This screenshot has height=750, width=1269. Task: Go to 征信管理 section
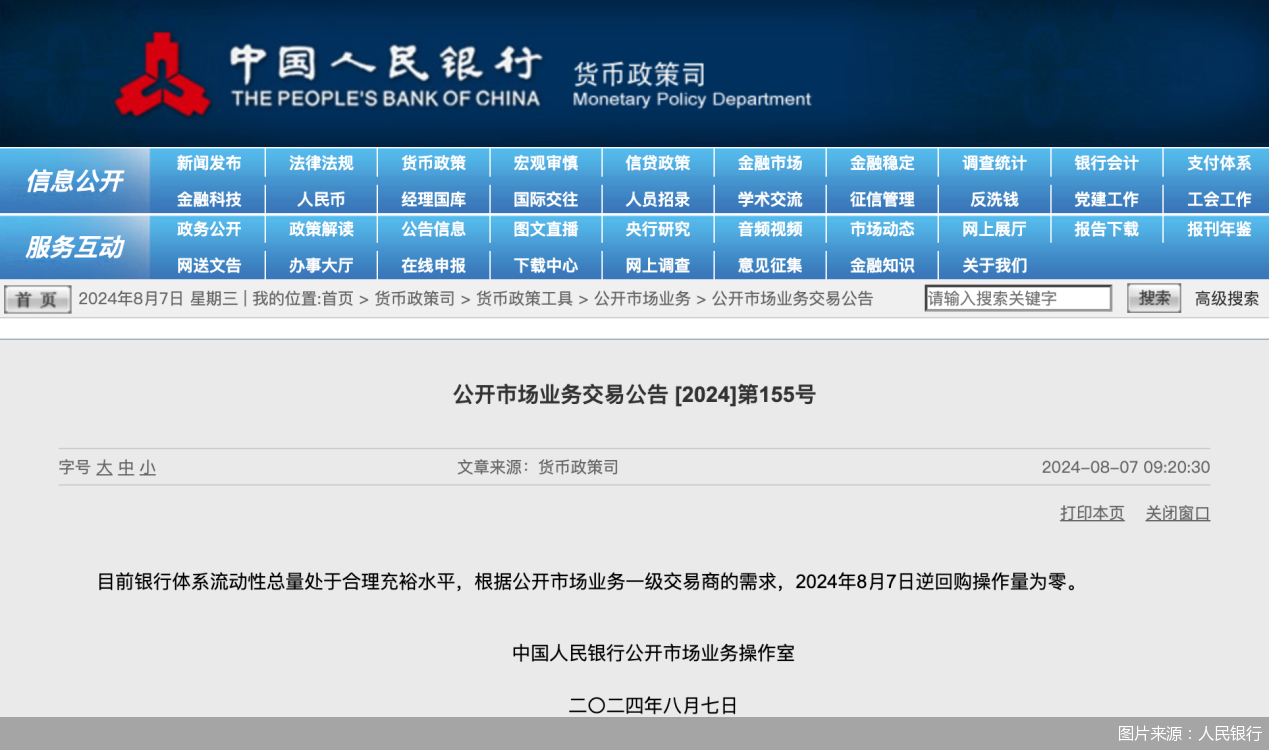[x=882, y=199]
